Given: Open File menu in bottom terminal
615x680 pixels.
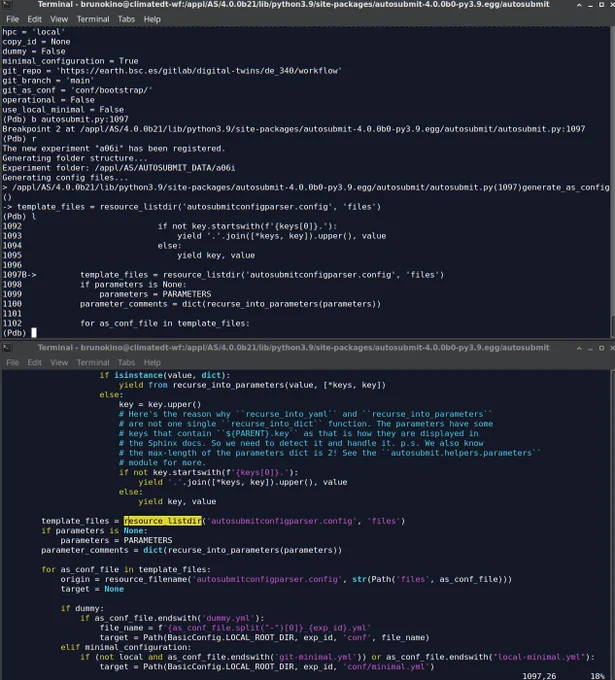Looking at the screenshot, I should click(12, 362).
